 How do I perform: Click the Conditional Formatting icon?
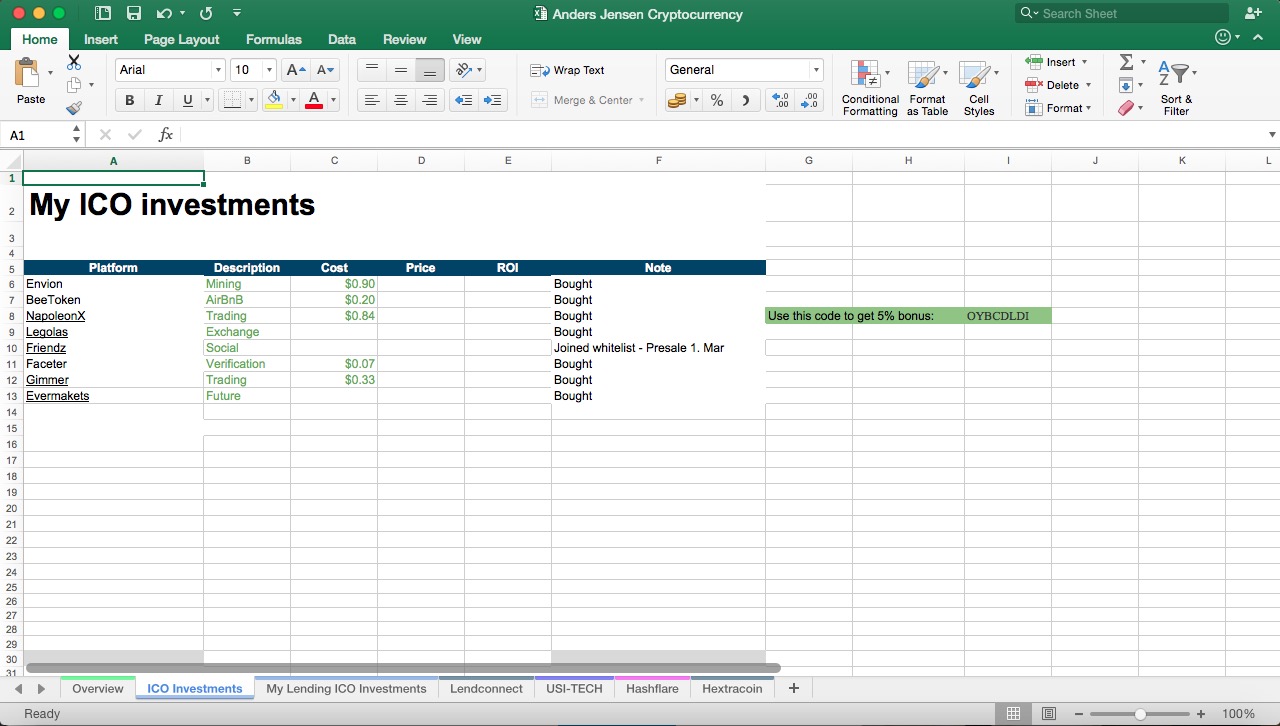point(866,75)
